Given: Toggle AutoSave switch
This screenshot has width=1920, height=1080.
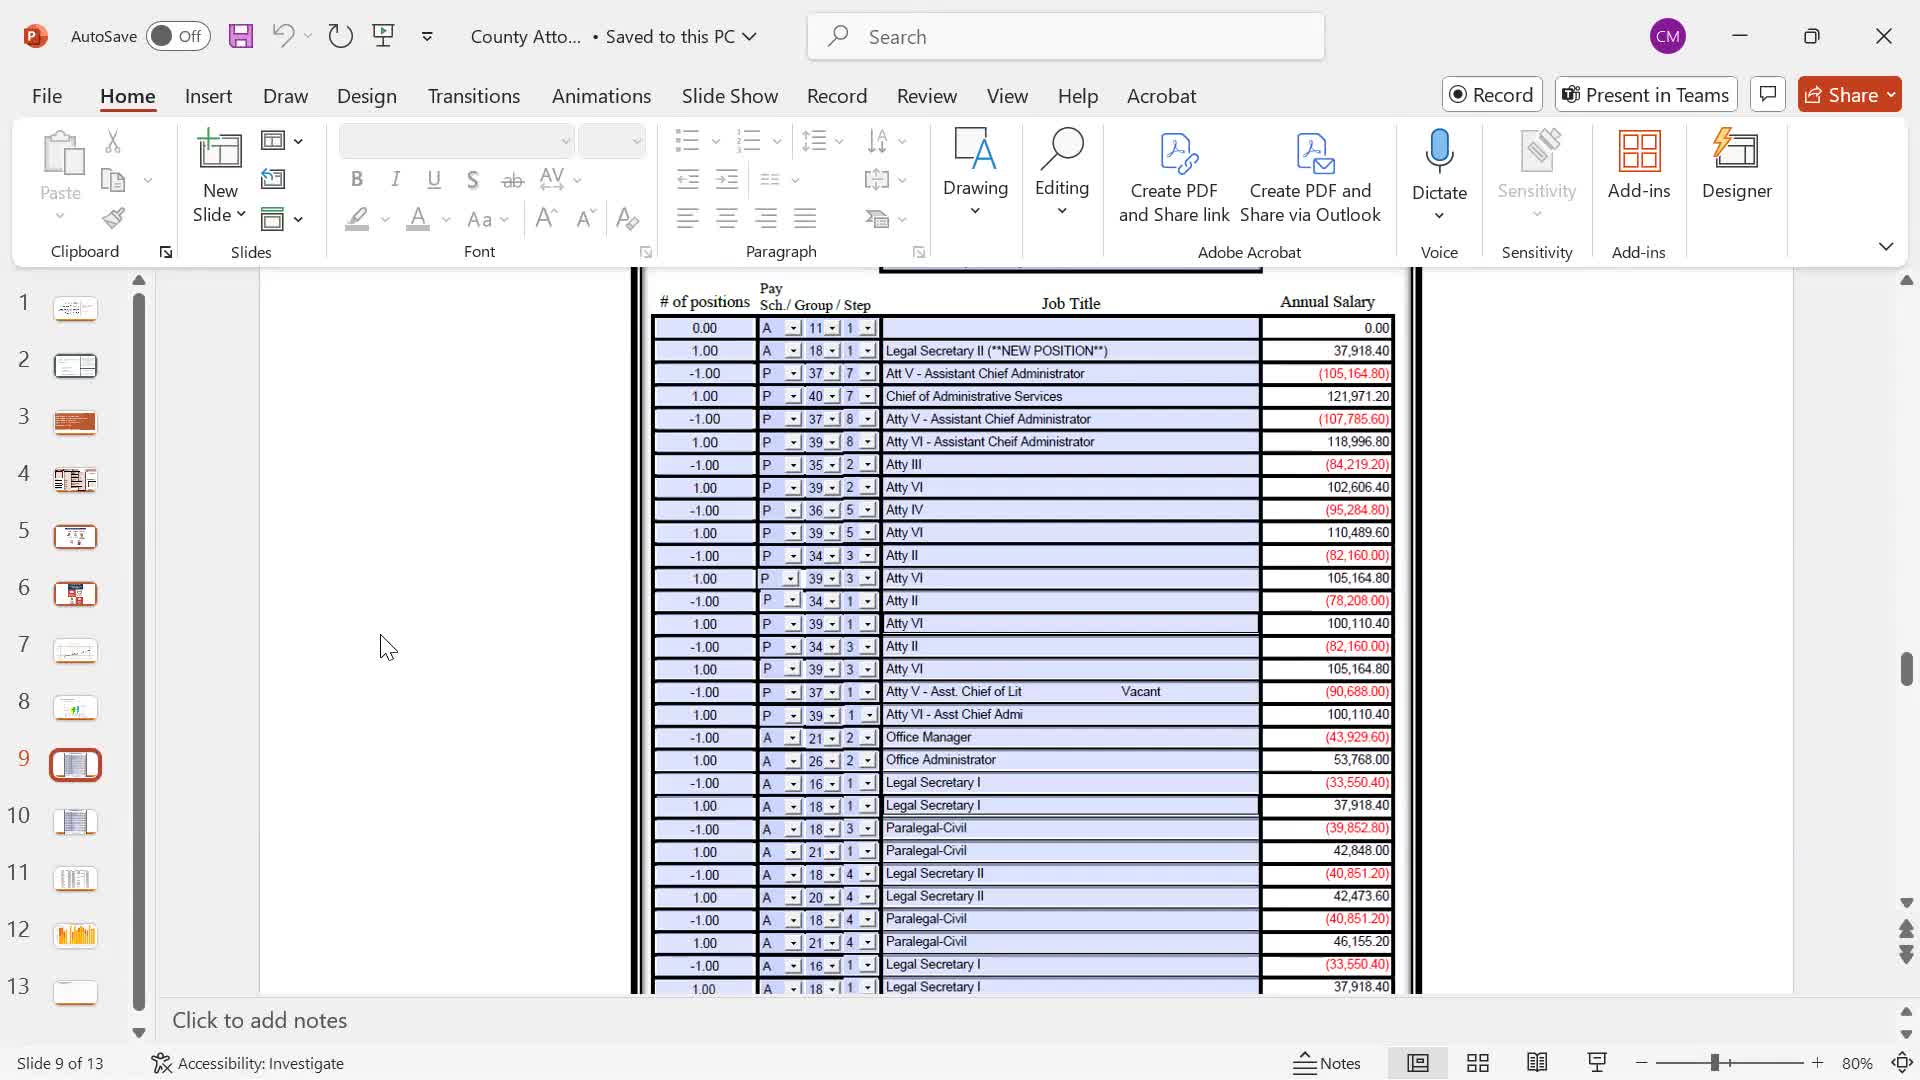Looking at the screenshot, I should click(178, 36).
